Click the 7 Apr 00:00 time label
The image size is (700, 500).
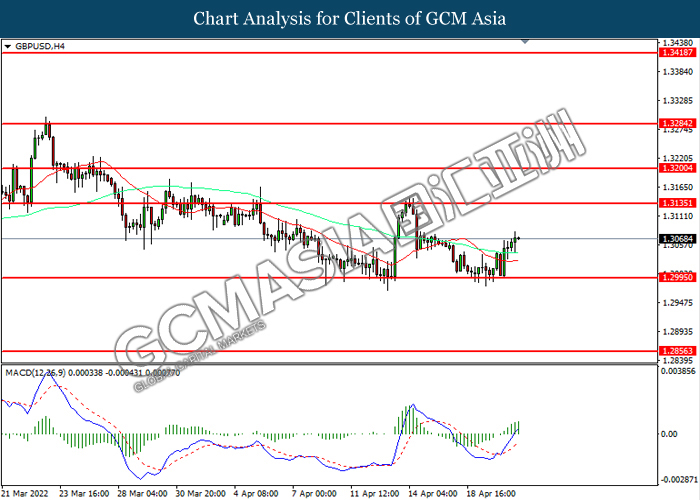pyautogui.click(x=314, y=493)
